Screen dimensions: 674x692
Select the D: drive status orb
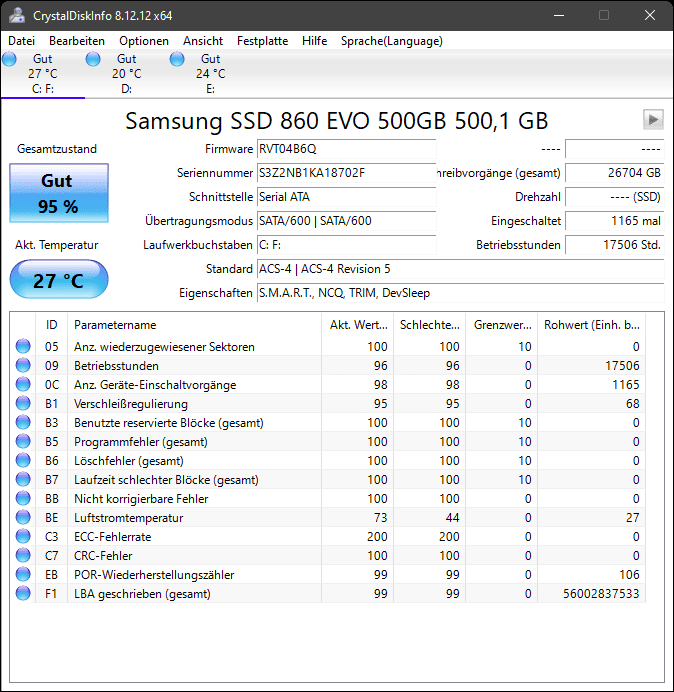[93, 59]
